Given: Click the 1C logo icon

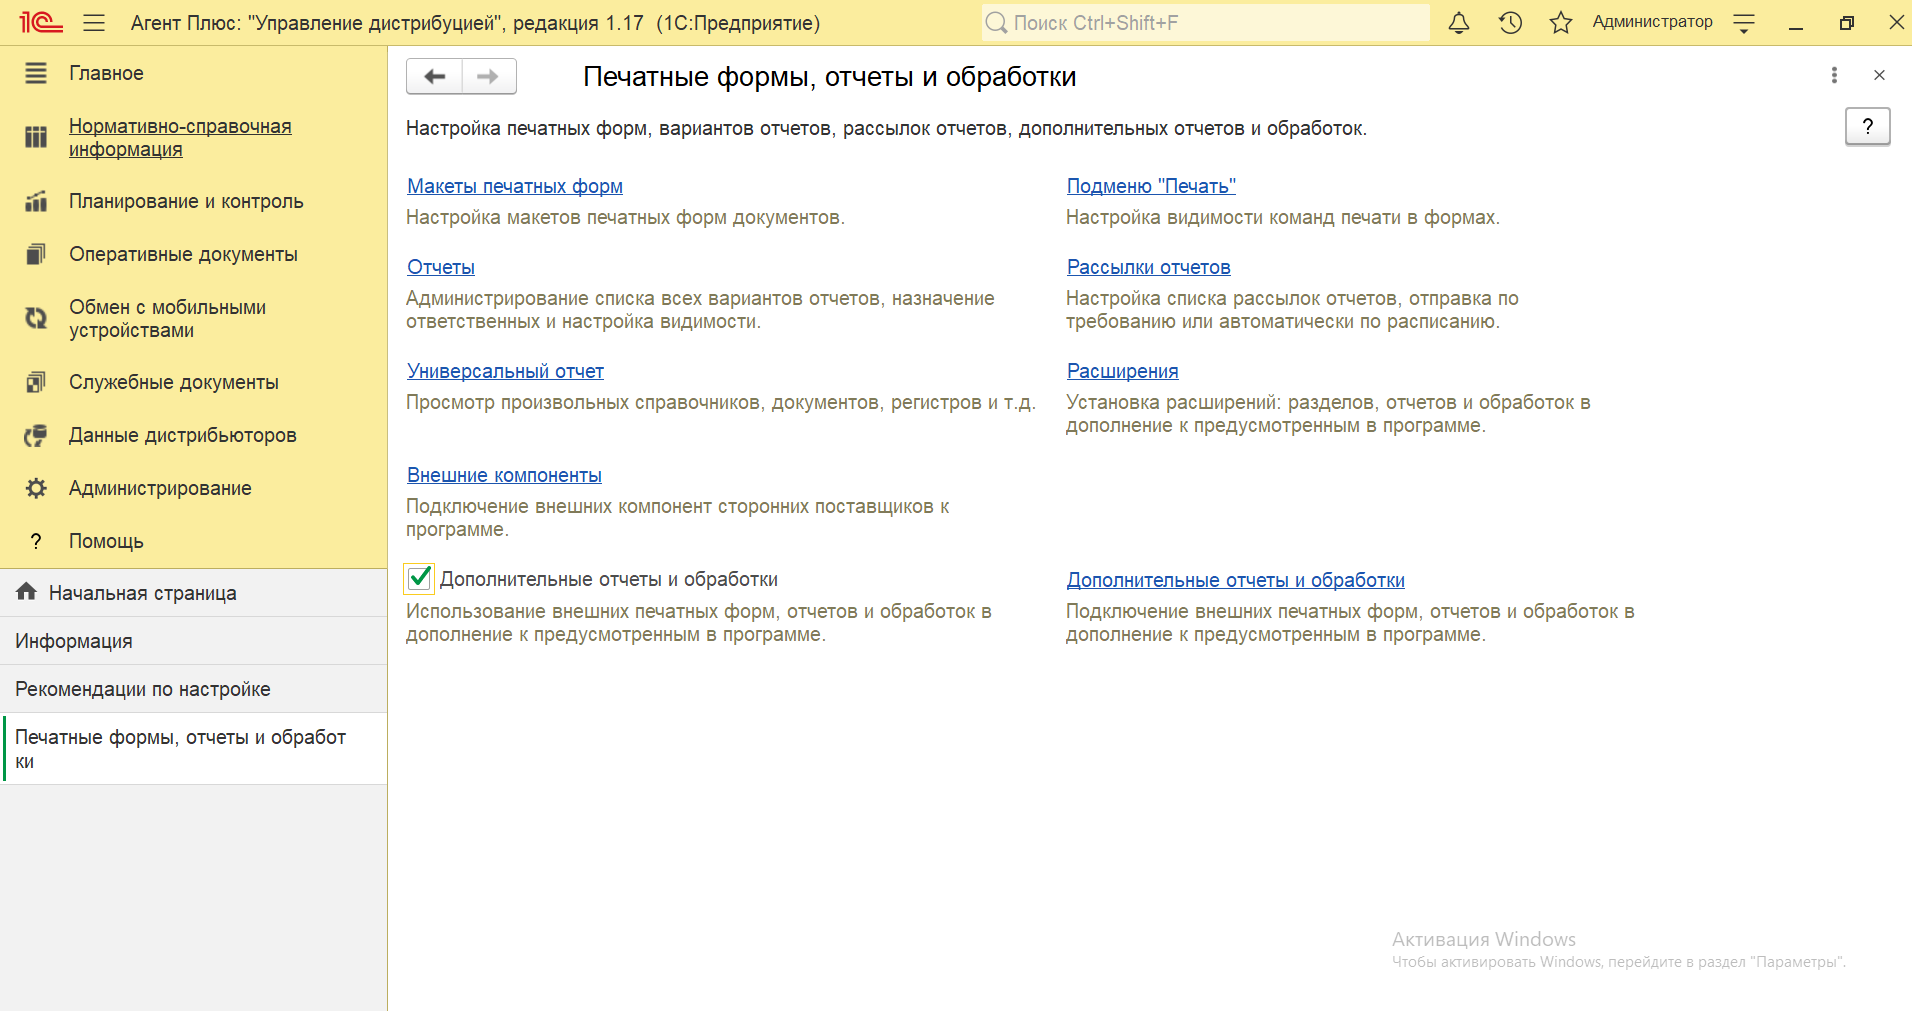Looking at the screenshot, I should tap(41, 22).
